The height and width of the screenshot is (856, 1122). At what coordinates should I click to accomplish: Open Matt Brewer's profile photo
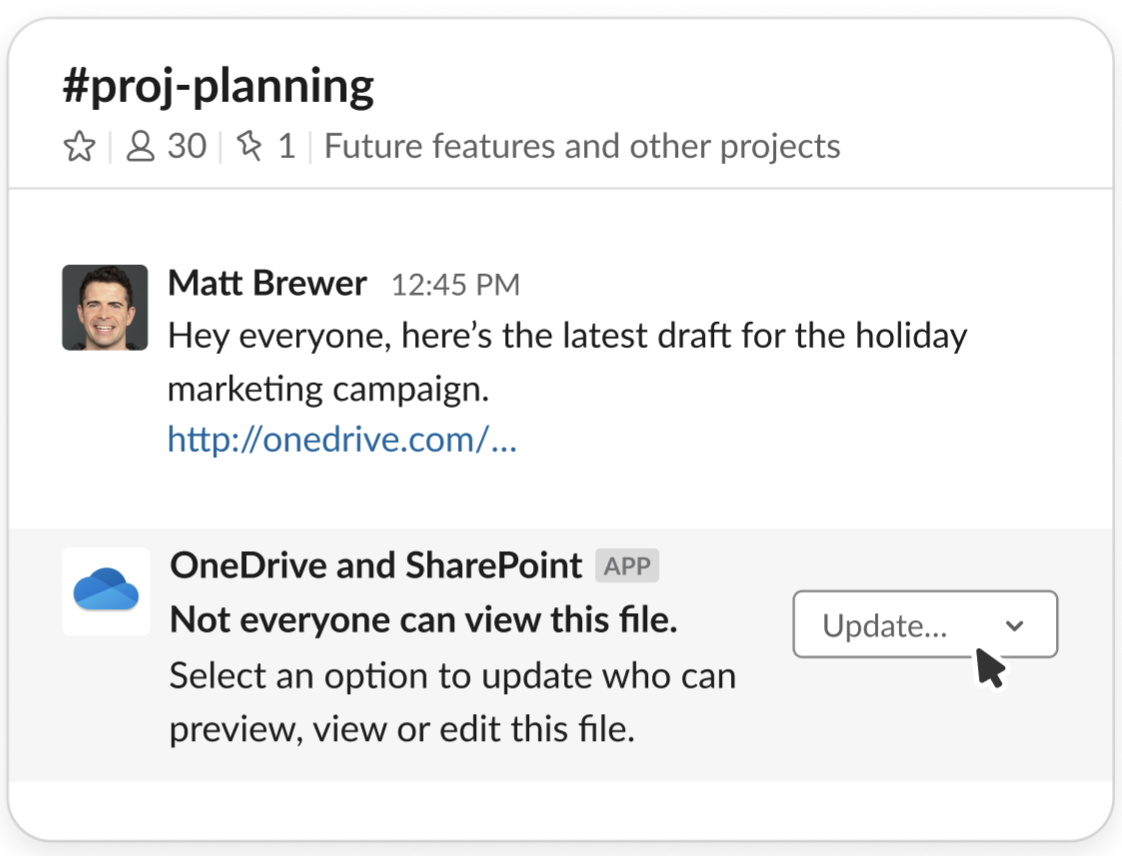pyautogui.click(x=105, y=308)
